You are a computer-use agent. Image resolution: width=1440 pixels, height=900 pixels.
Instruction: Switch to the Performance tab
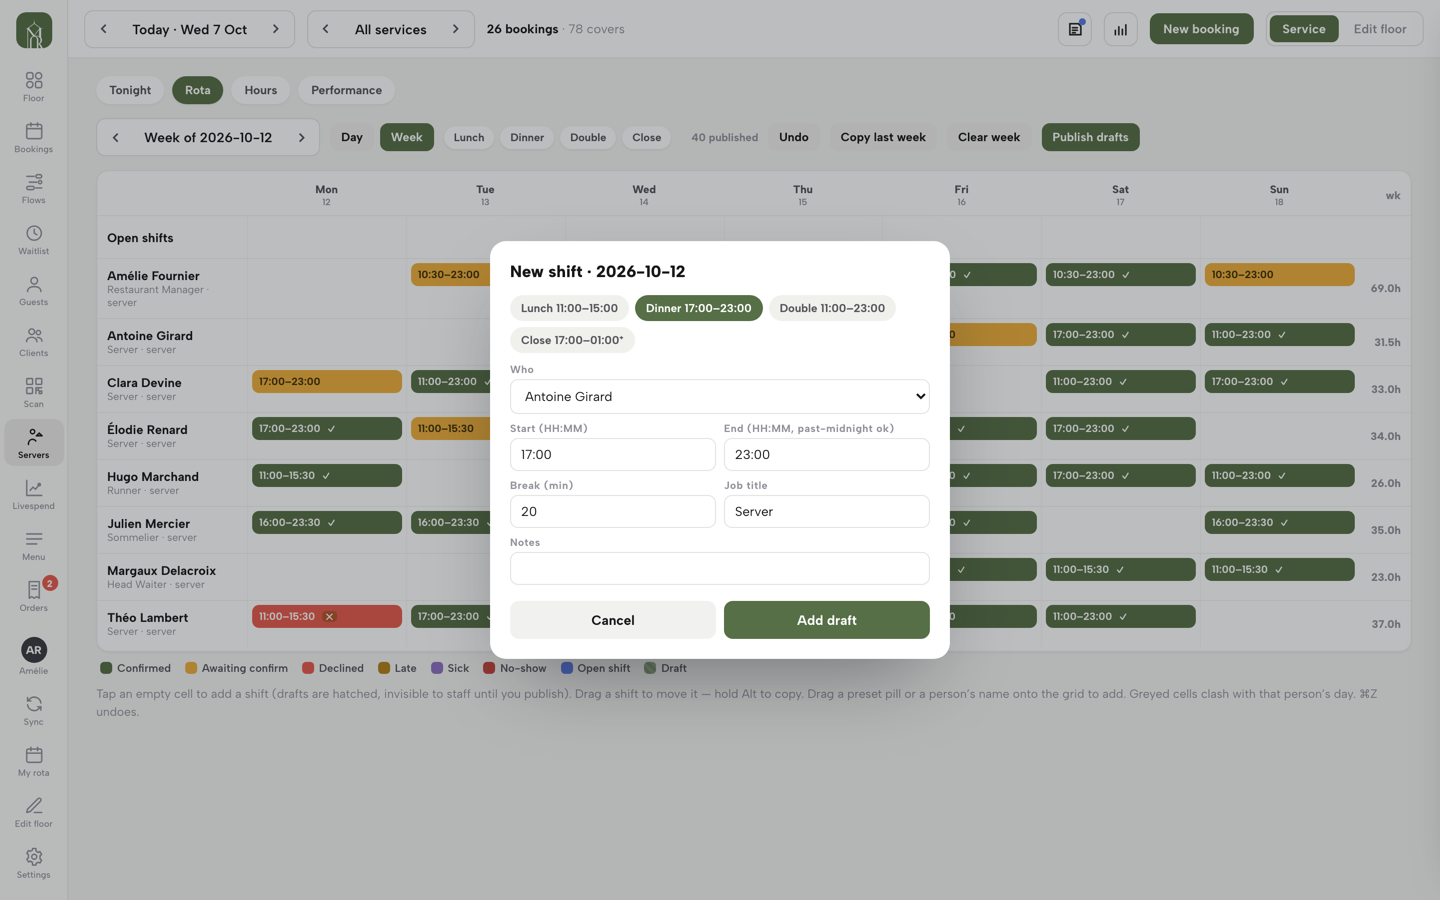pos(346,90)
